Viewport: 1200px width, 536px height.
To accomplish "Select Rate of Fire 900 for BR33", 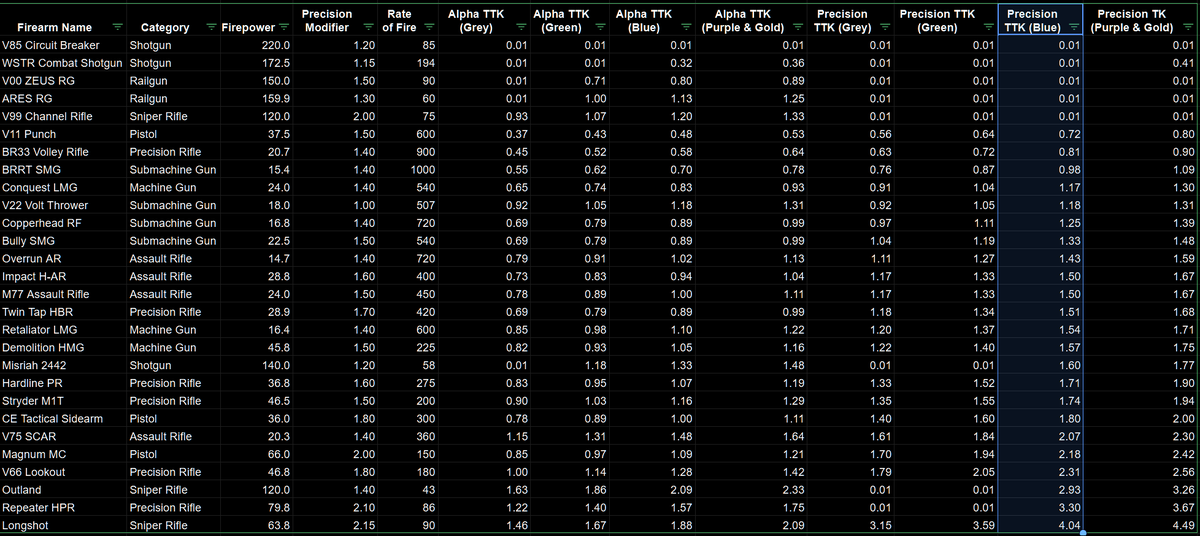I will [x=408, y=152].
